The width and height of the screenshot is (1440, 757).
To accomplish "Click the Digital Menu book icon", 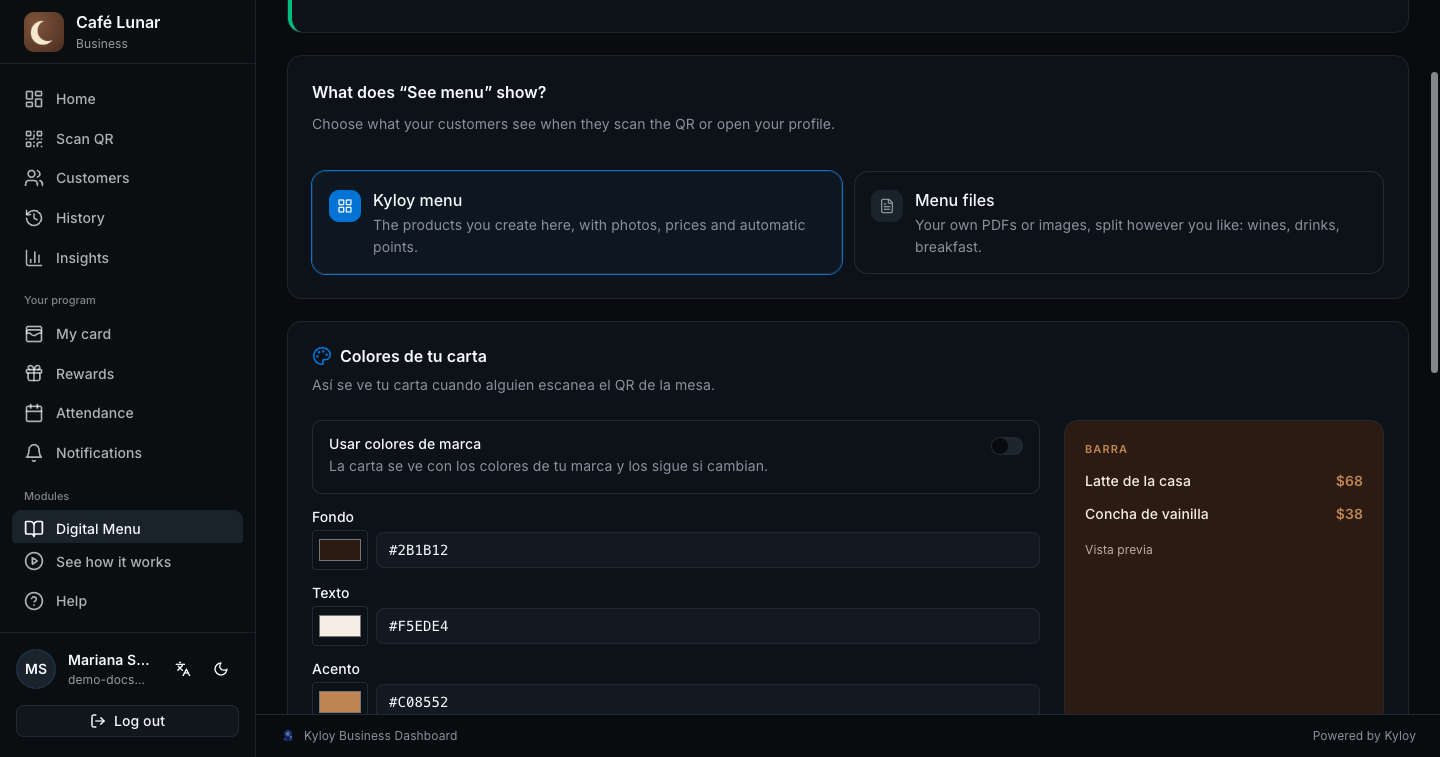I will click(x=34, y=529).
